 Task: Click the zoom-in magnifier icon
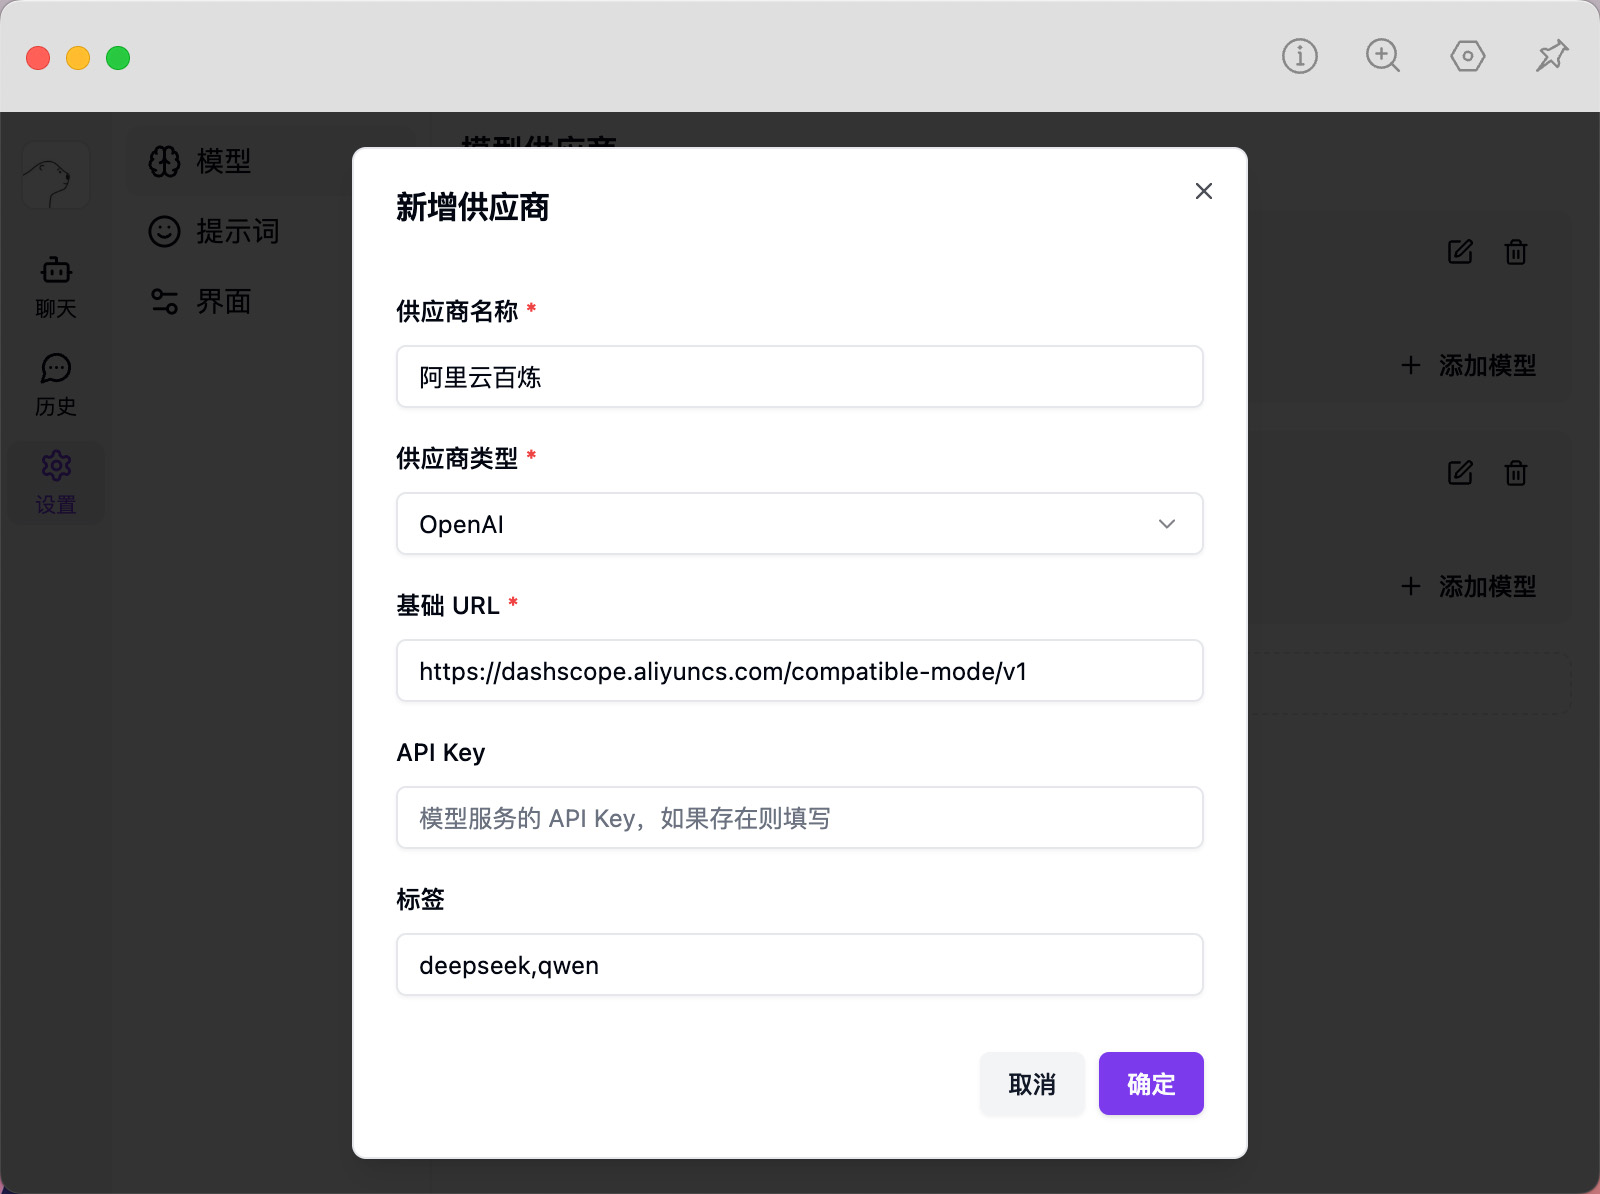tap(1383, 56)
